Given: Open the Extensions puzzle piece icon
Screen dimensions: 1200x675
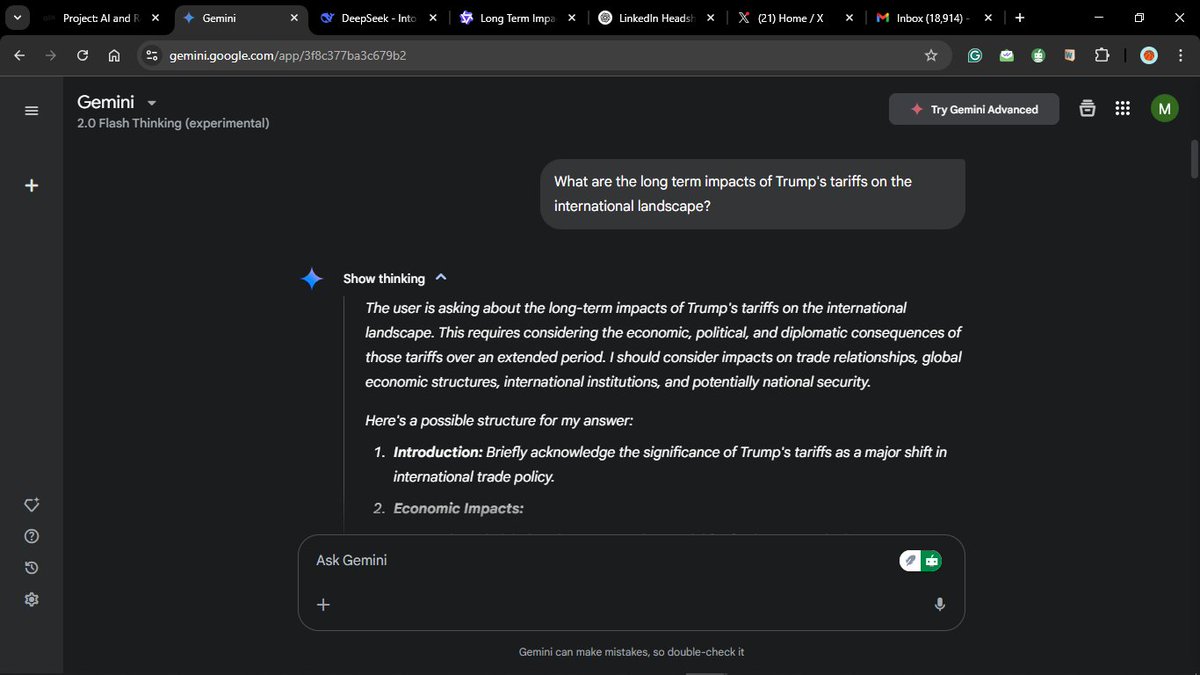Looking at the screenshot, I should pyautogui.click(x=1102, y=56).
